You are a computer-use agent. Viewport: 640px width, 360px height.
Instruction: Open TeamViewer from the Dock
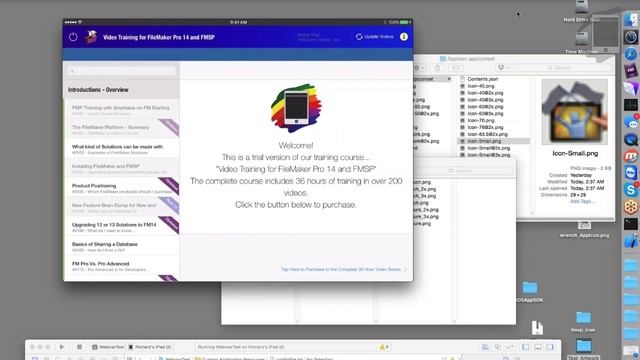pos(631,173)
